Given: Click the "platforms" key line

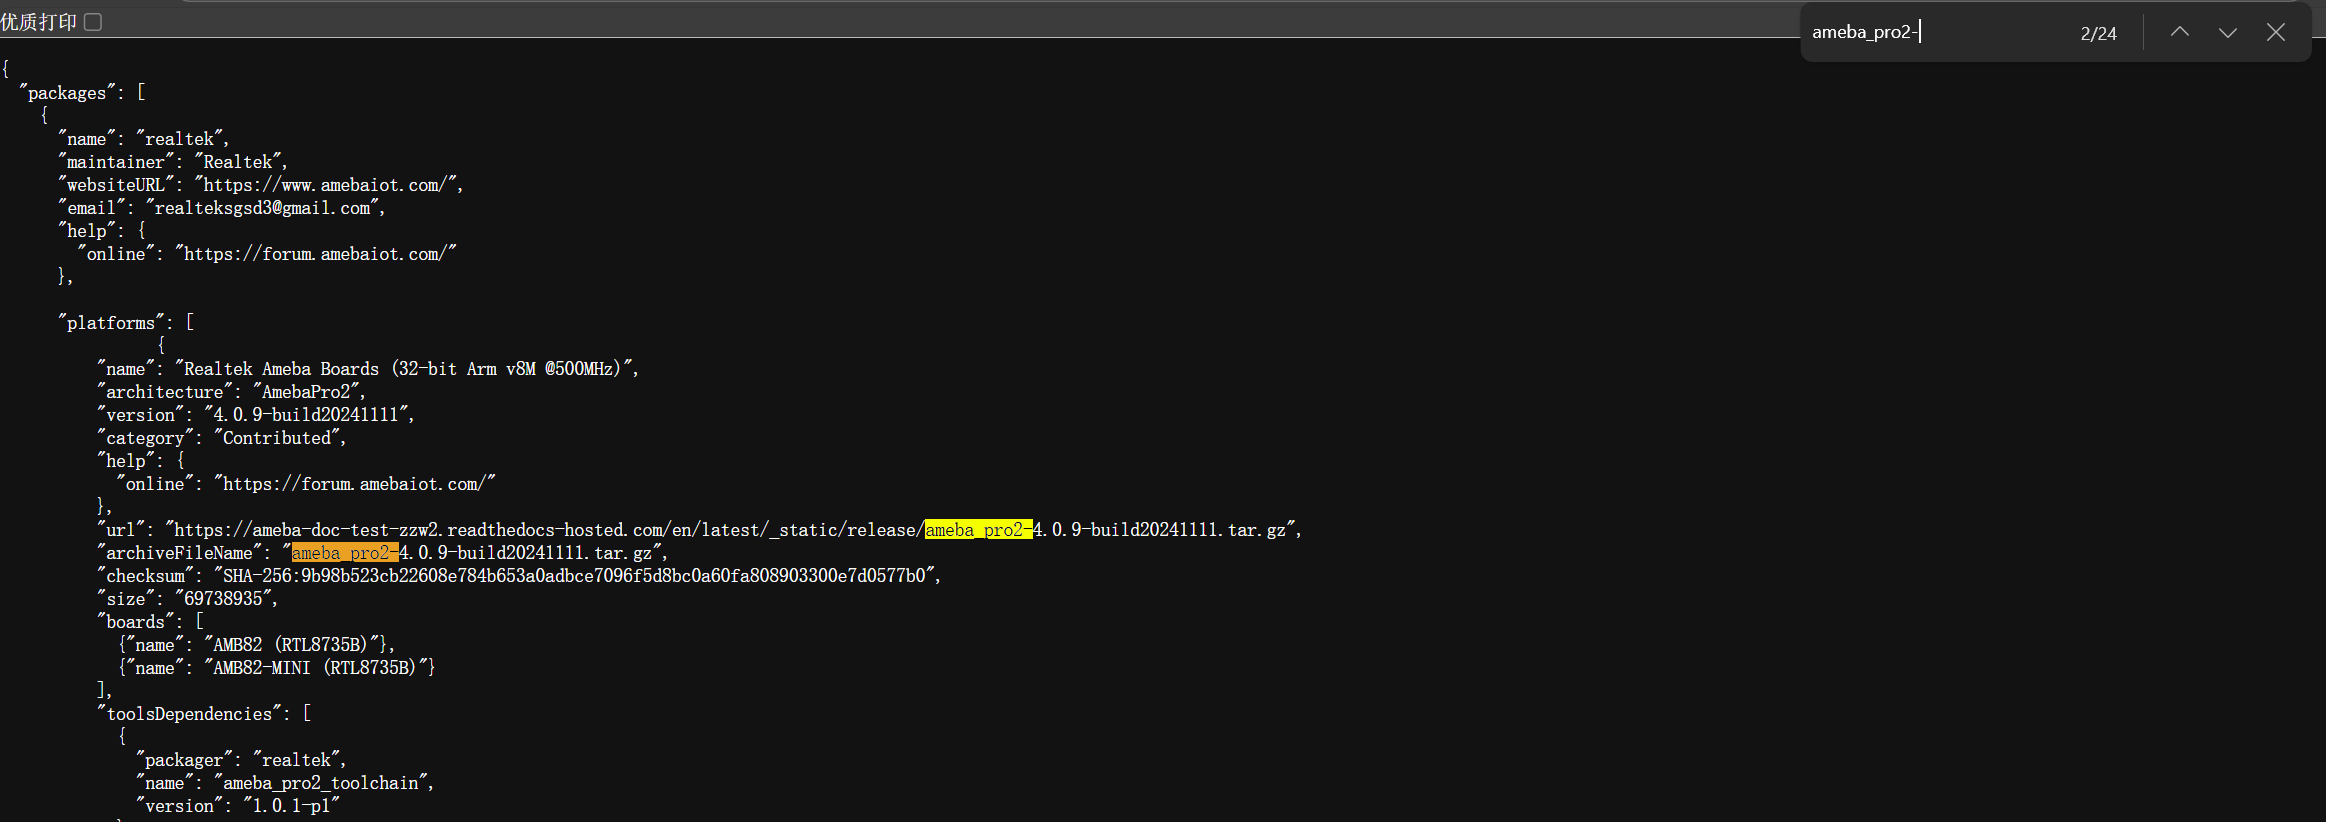Looking at the screenshot, I should click(x=127, y=323).
